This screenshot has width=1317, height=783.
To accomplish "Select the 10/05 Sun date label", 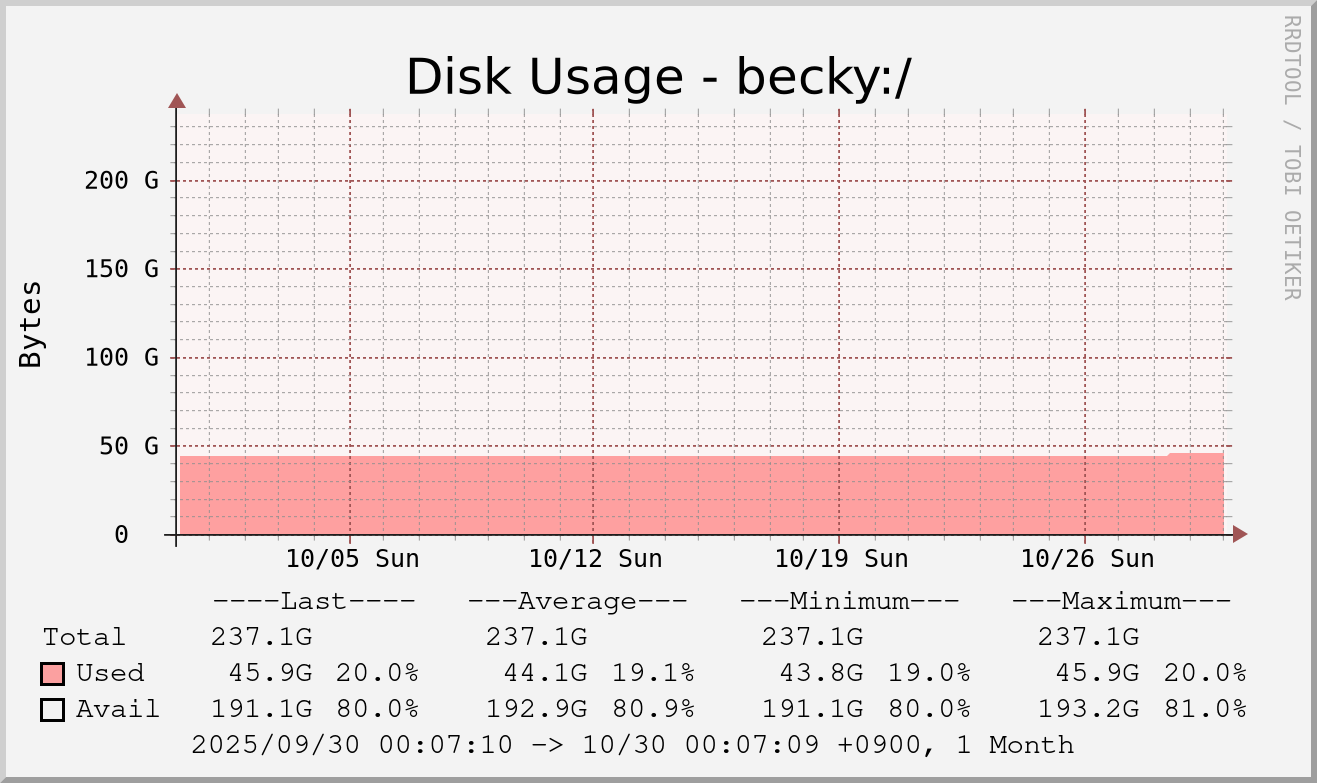I will tap(352, 559).
